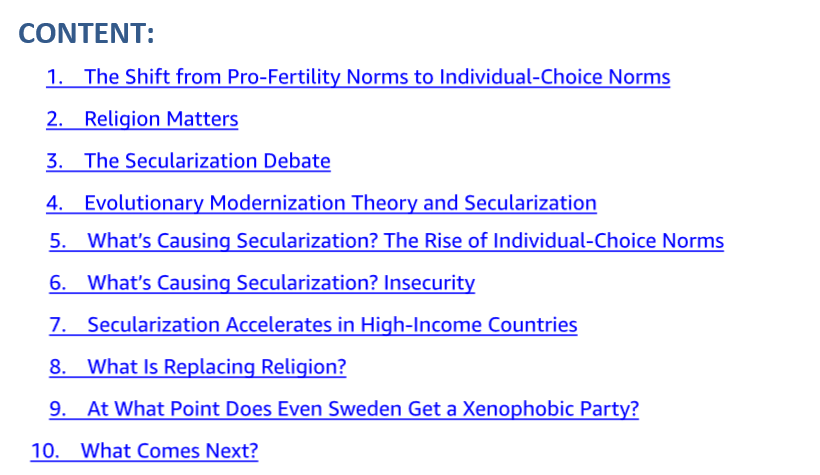This screenshot has width=820, height=475.
Task: Click the number 9 beside the Sweden entry
Action: [x=58, y=409]
